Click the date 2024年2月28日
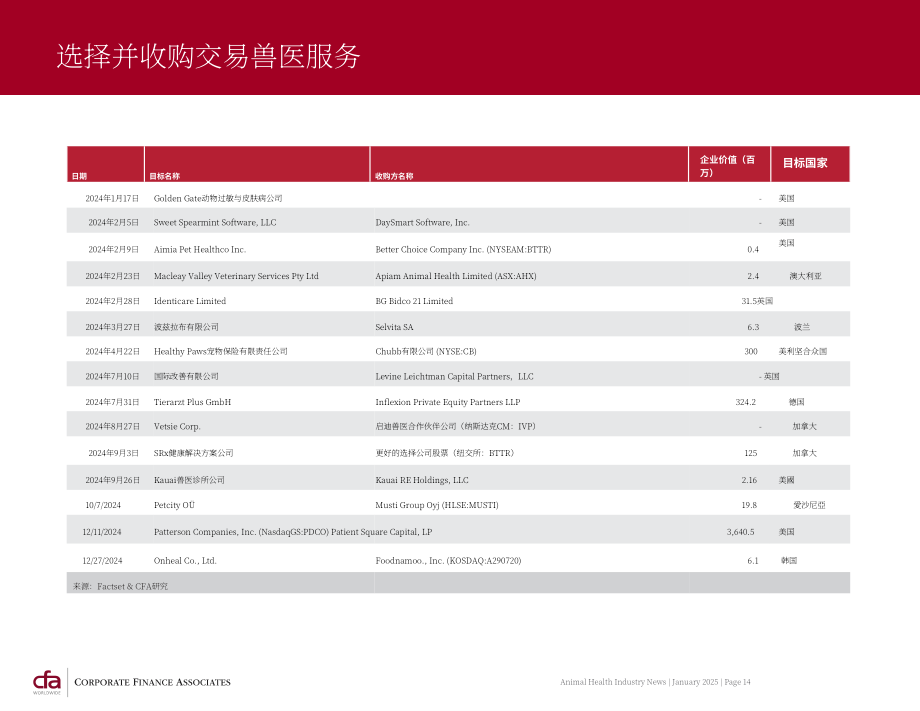This screenshot has height=711, width=920. [113, 301]
